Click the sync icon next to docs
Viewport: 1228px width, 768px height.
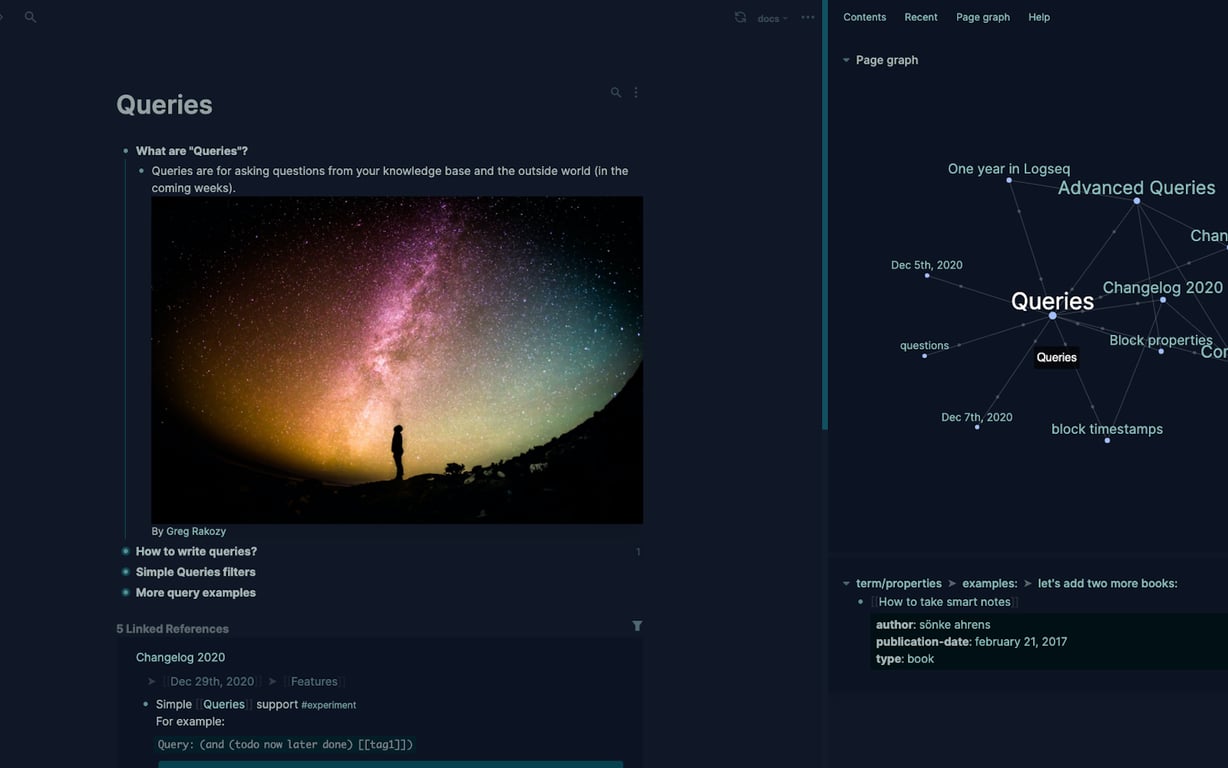(x=740, y=17)
